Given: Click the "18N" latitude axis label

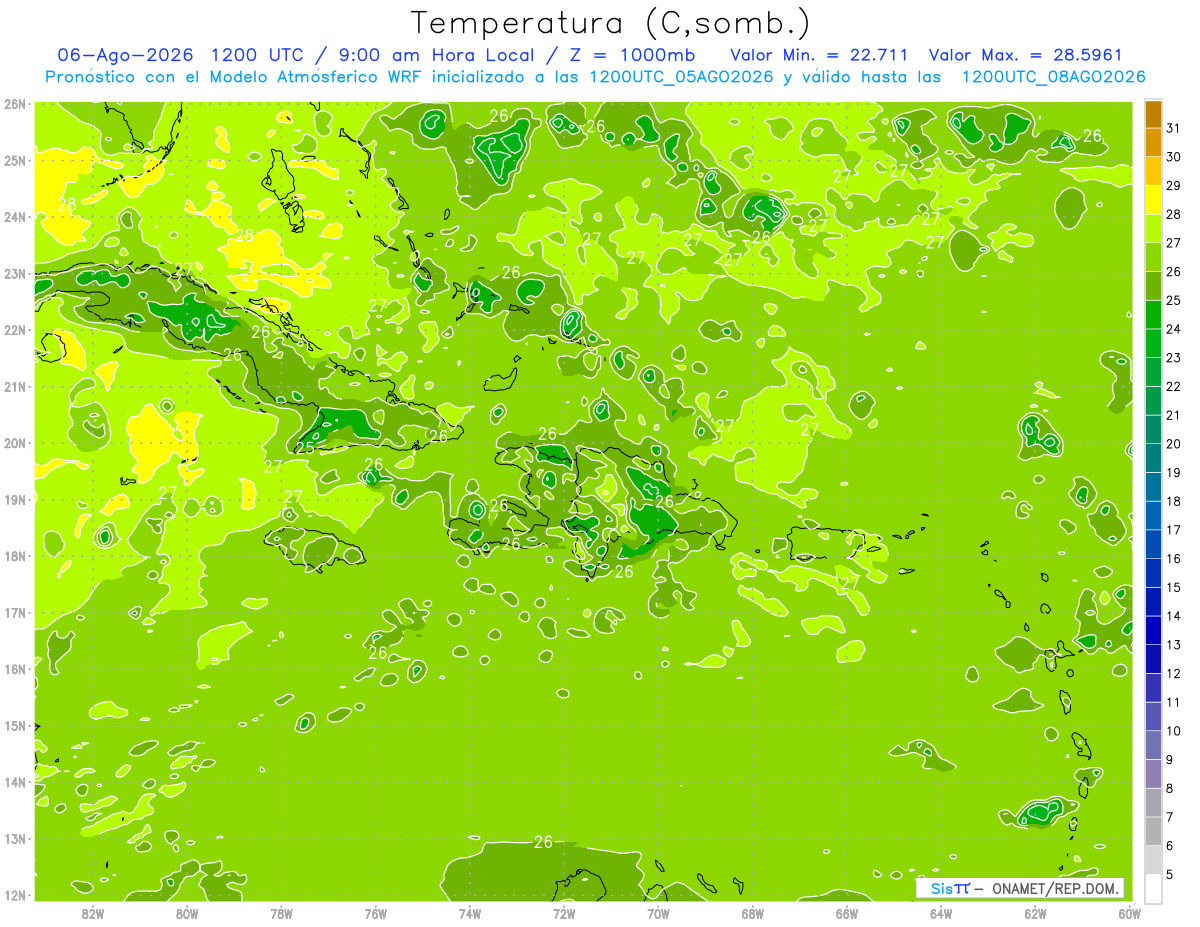Looking at the screenshot, I should click(x=15, y=556).
